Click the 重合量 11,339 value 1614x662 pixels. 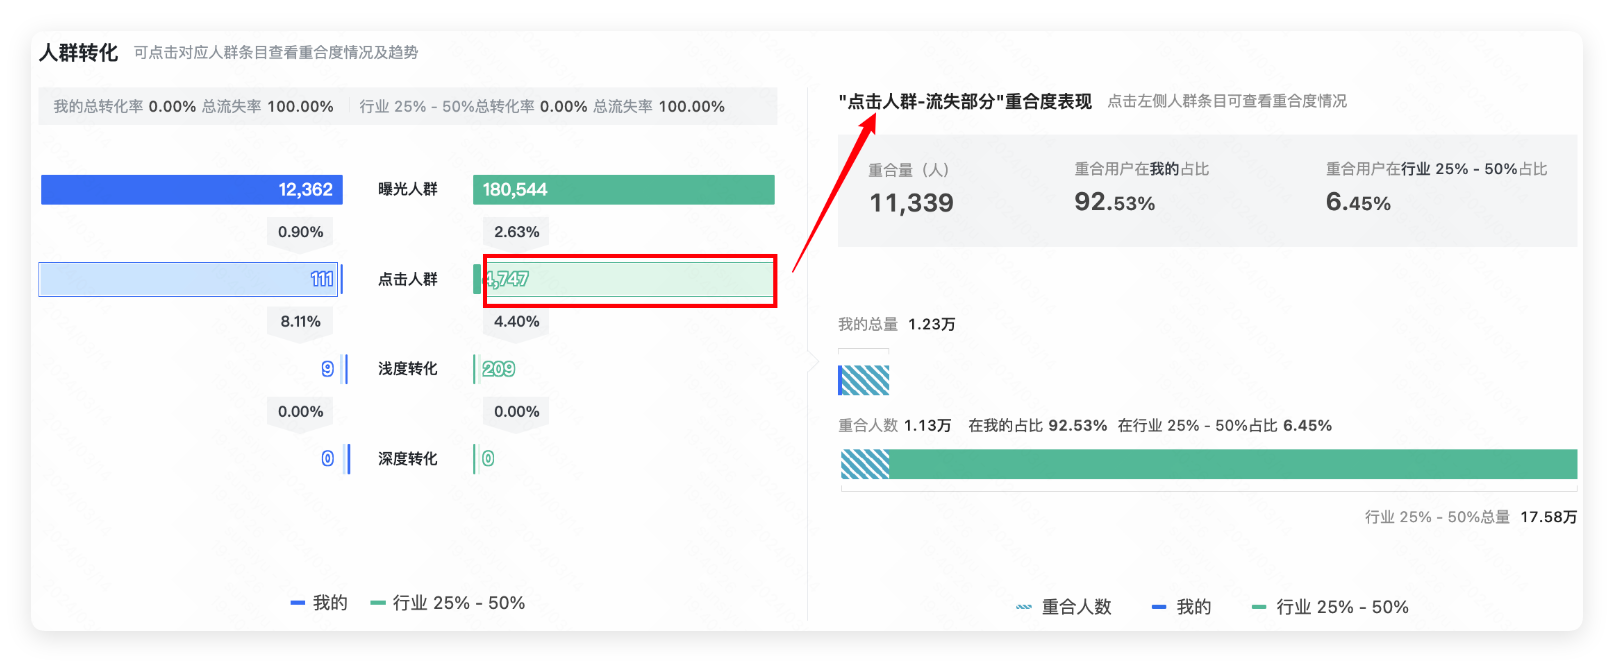pos(911,202)
